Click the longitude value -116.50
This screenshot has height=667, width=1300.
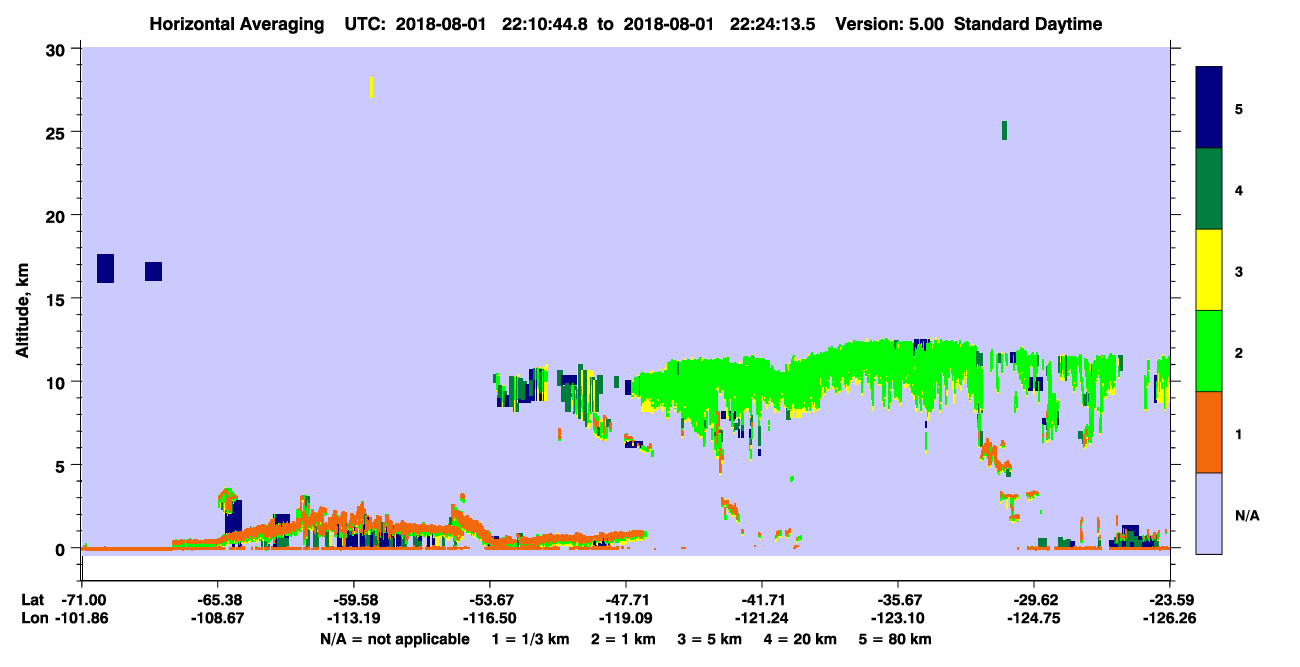point(490,618)
